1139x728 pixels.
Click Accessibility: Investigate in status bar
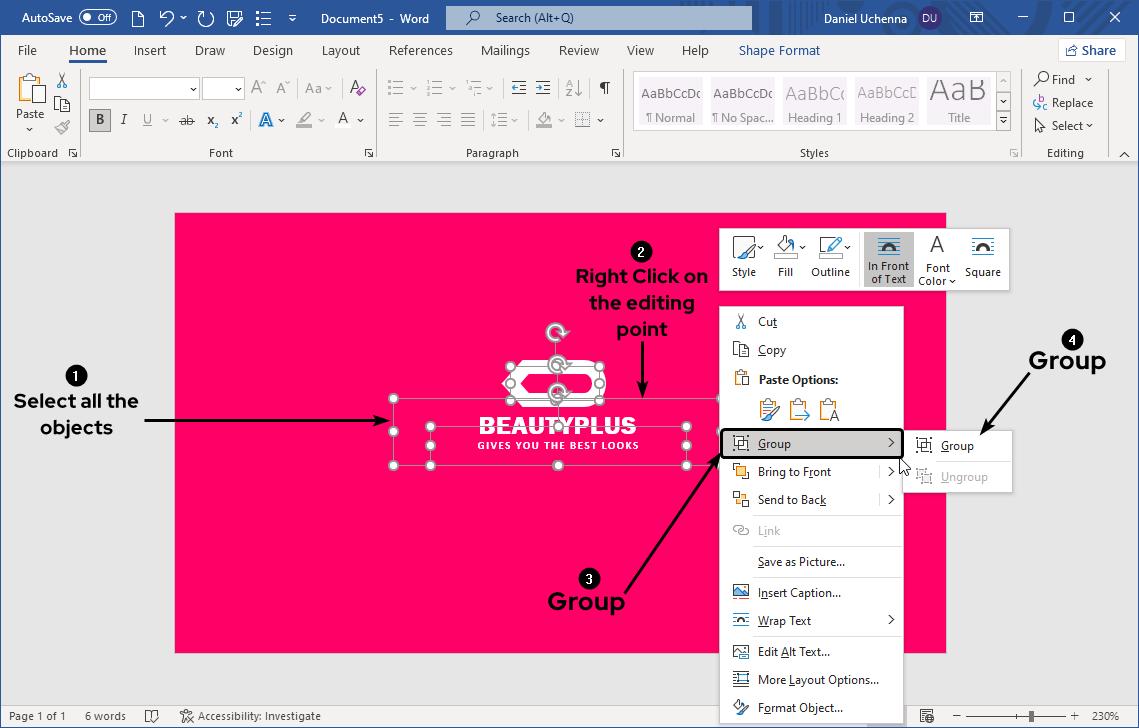point(250,716)
